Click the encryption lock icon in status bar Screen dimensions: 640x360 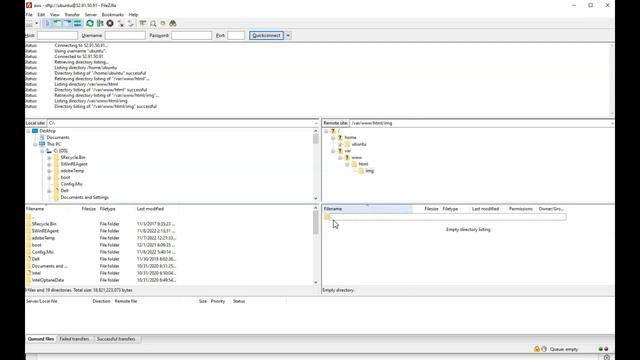coord(537,349)
